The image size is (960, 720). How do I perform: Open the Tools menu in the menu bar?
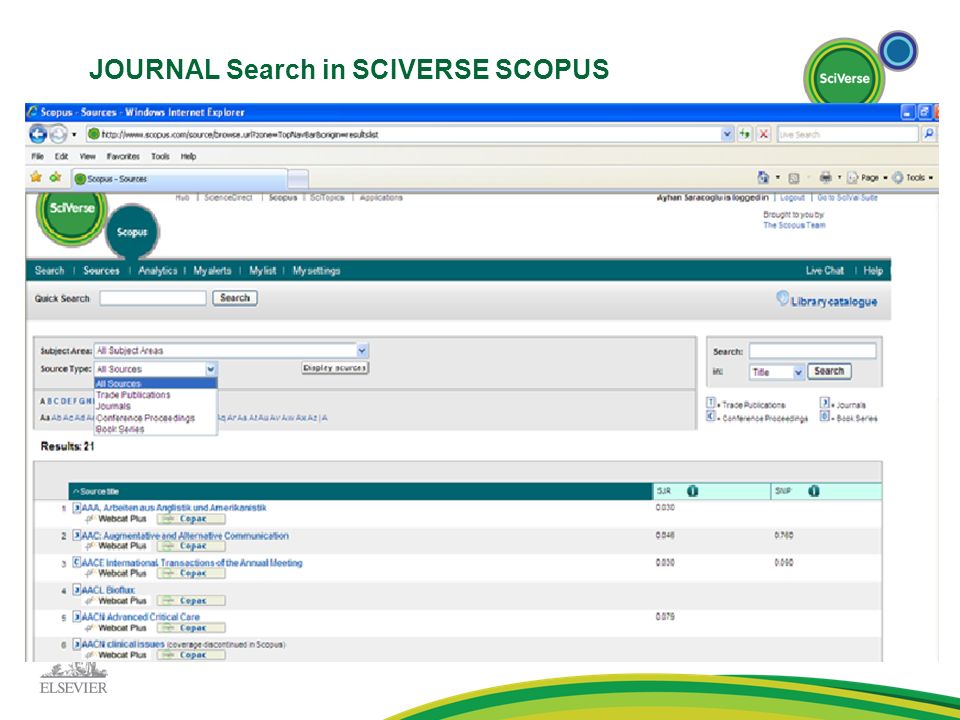[160, 157]
